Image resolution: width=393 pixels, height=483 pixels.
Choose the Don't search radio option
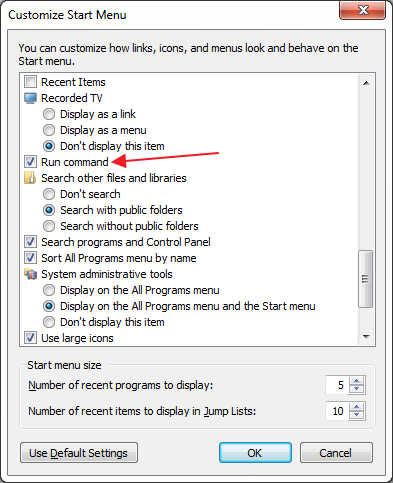click(x=49, y=194)
